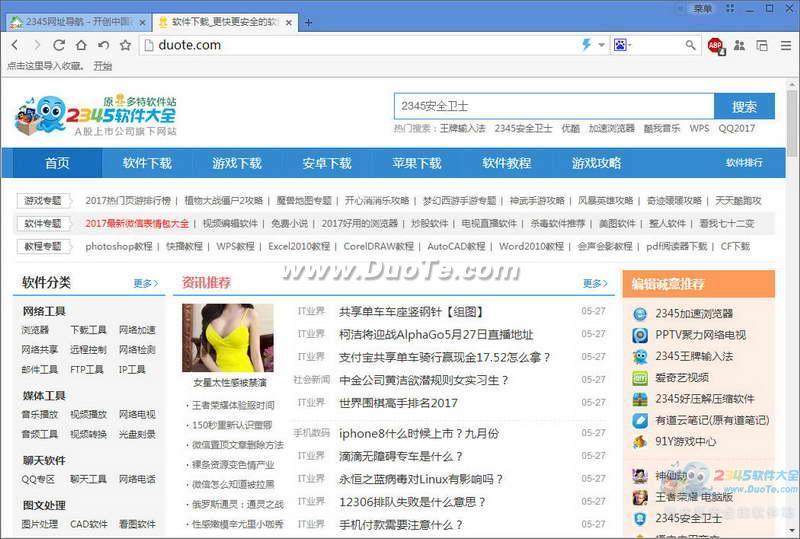This screenshot has height=539, width=800.
Task: Open Baidu paw search engine selector
Action: pos(621,45)
